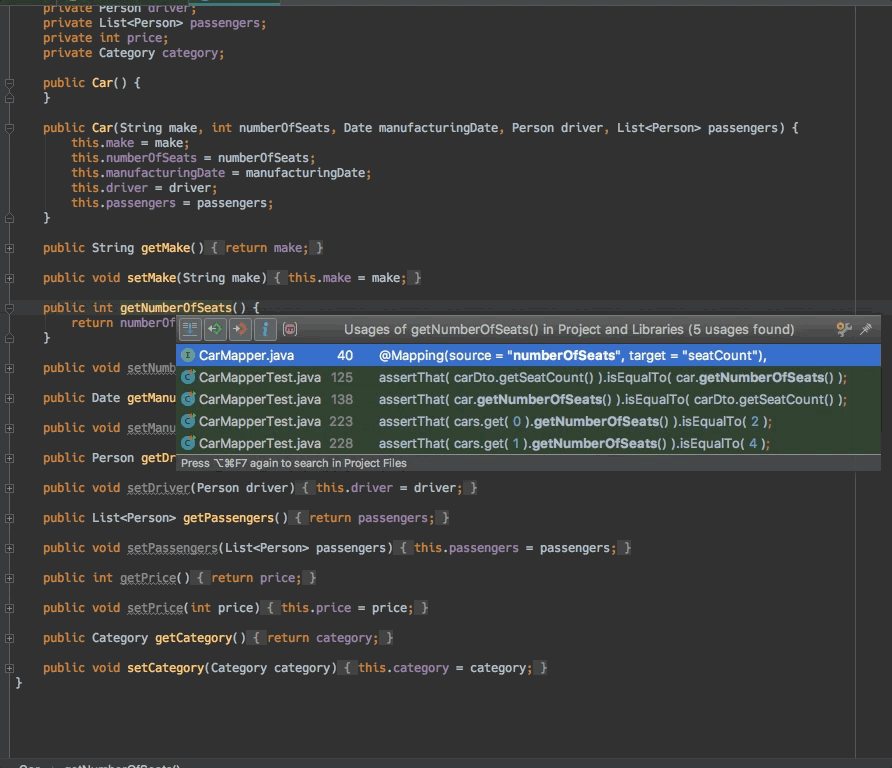Collapse the setCategory method using its fold marker

(x=8, y=667)
